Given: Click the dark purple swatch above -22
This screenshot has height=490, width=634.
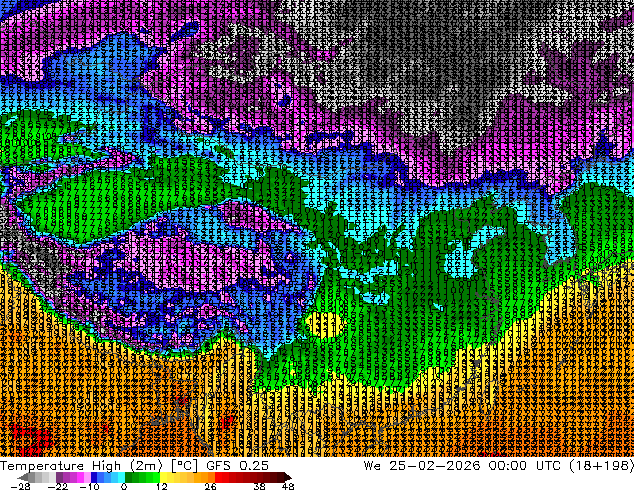Looking at the screenshot, I should [59, 477].
